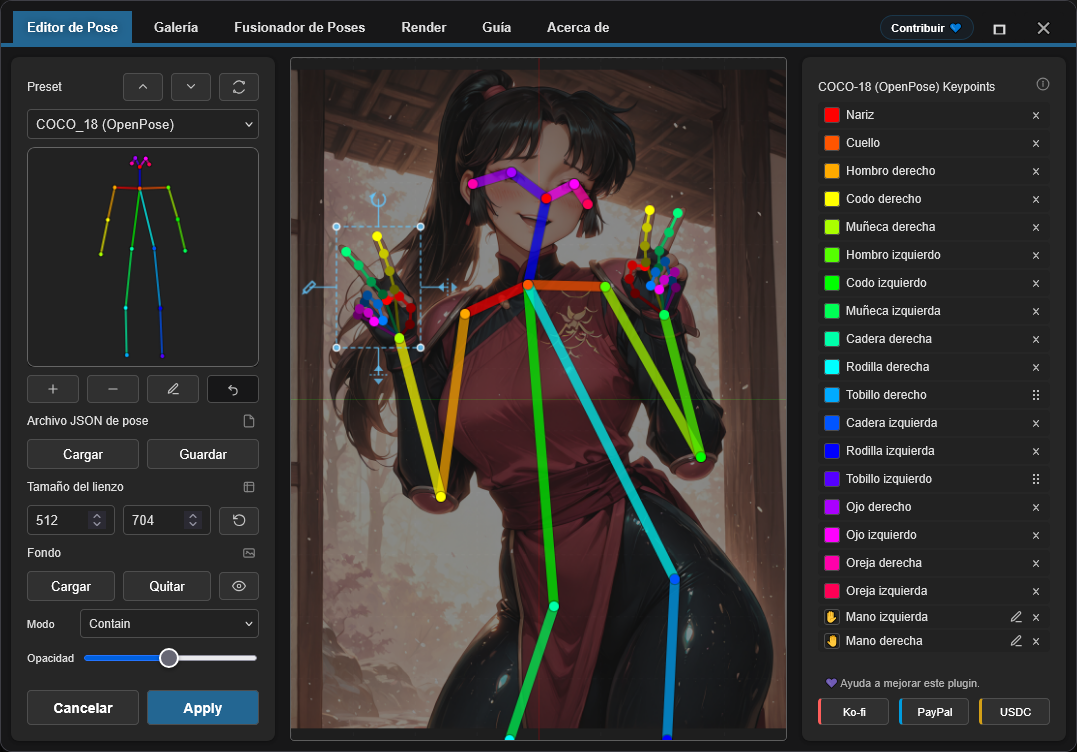Image resolution: width=1077 pixels, height=752 pixels.
Task: Click the grid icon beside Tamaño del lienzo
Action: (249, 487)
